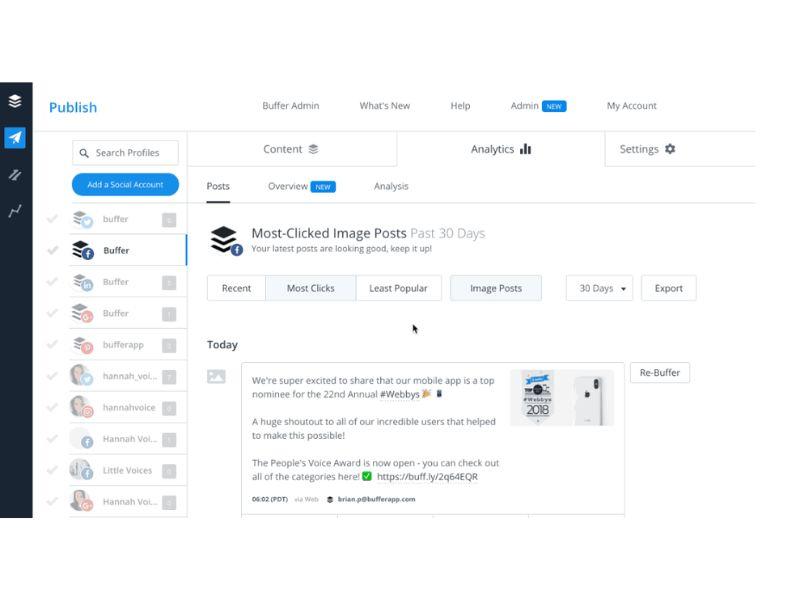Toggle the checkmark beside the selected Buffer Facebook profile
This screenshot has height=600, width=800.
[x=52, y=250]
